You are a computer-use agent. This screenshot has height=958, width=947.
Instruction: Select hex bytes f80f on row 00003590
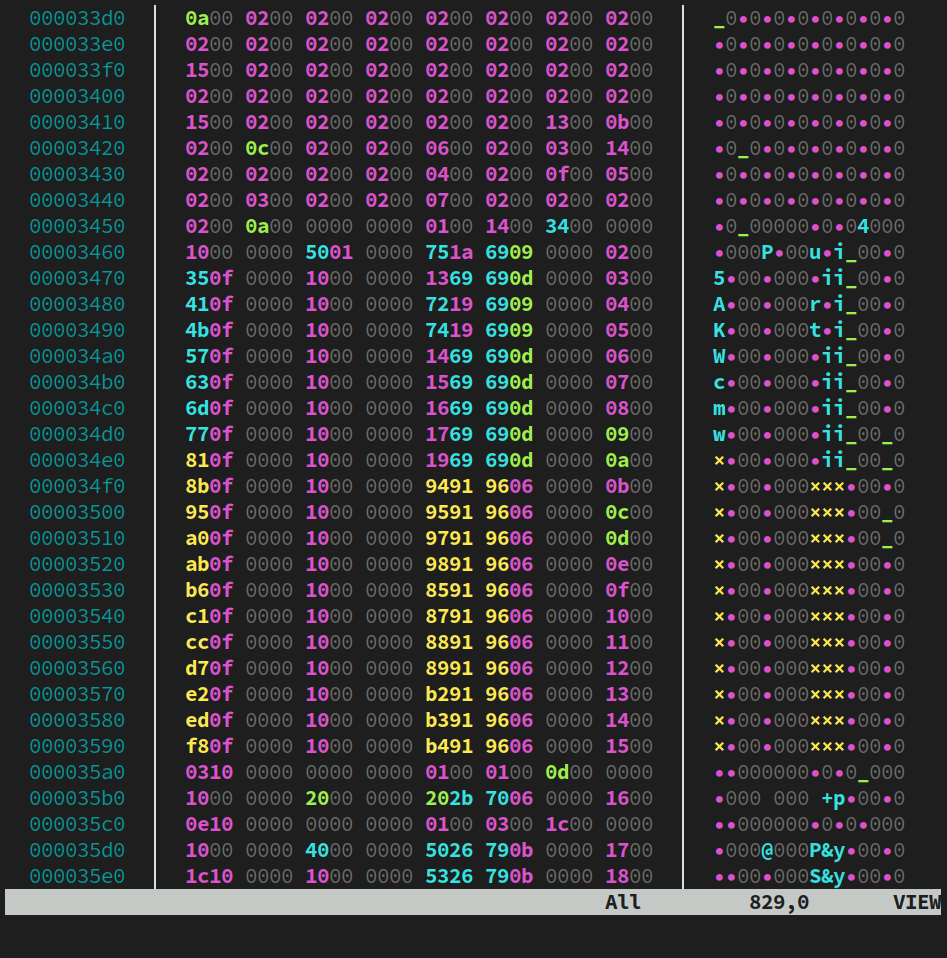(x=209, y=746)
